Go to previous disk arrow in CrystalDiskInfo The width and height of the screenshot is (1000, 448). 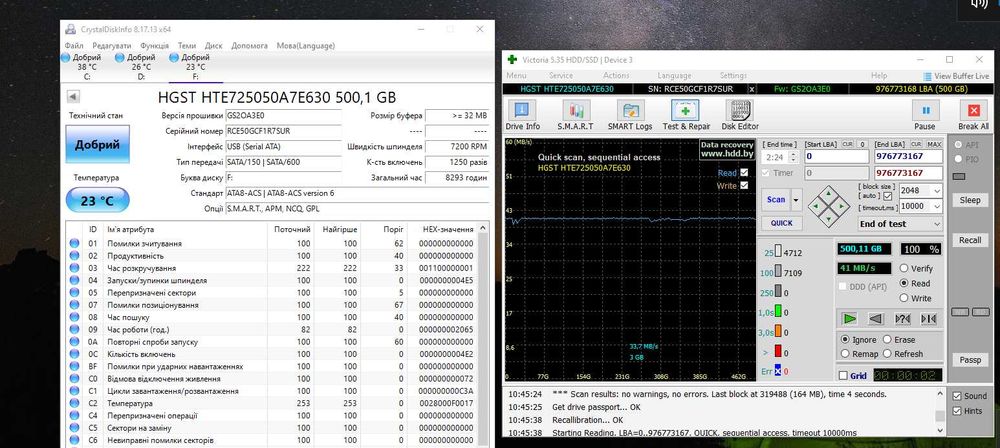[x=73, y=97]
